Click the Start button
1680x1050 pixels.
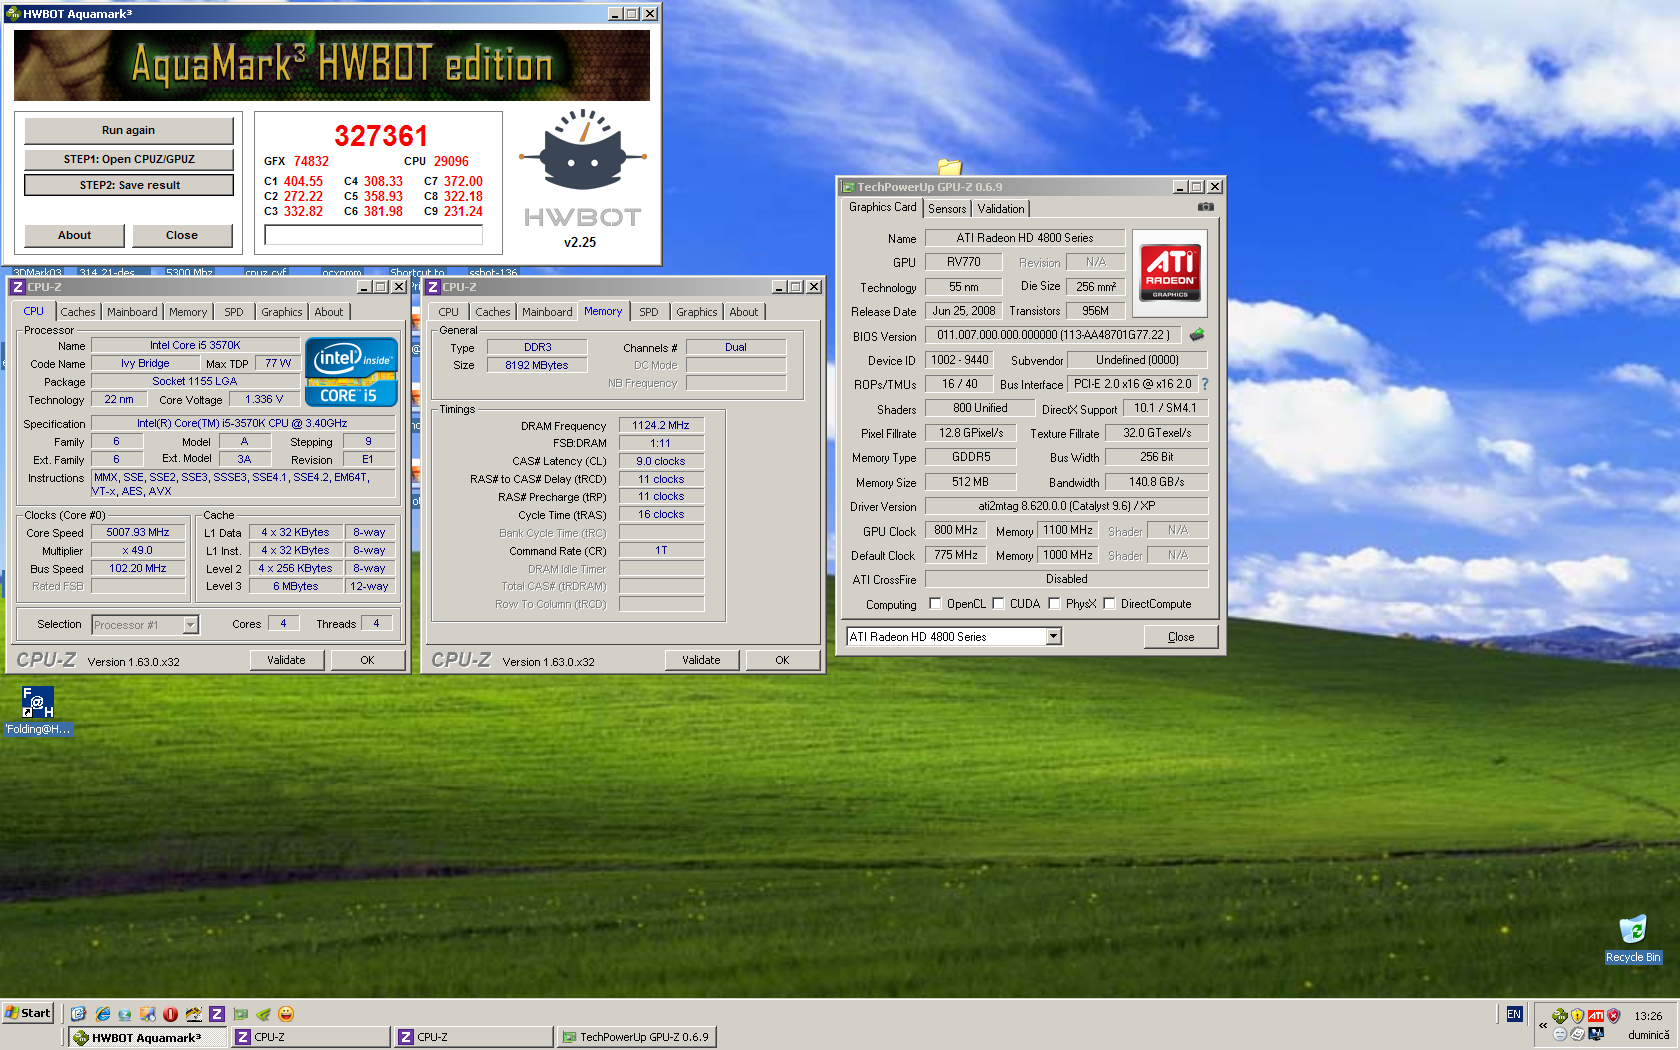28,1013
